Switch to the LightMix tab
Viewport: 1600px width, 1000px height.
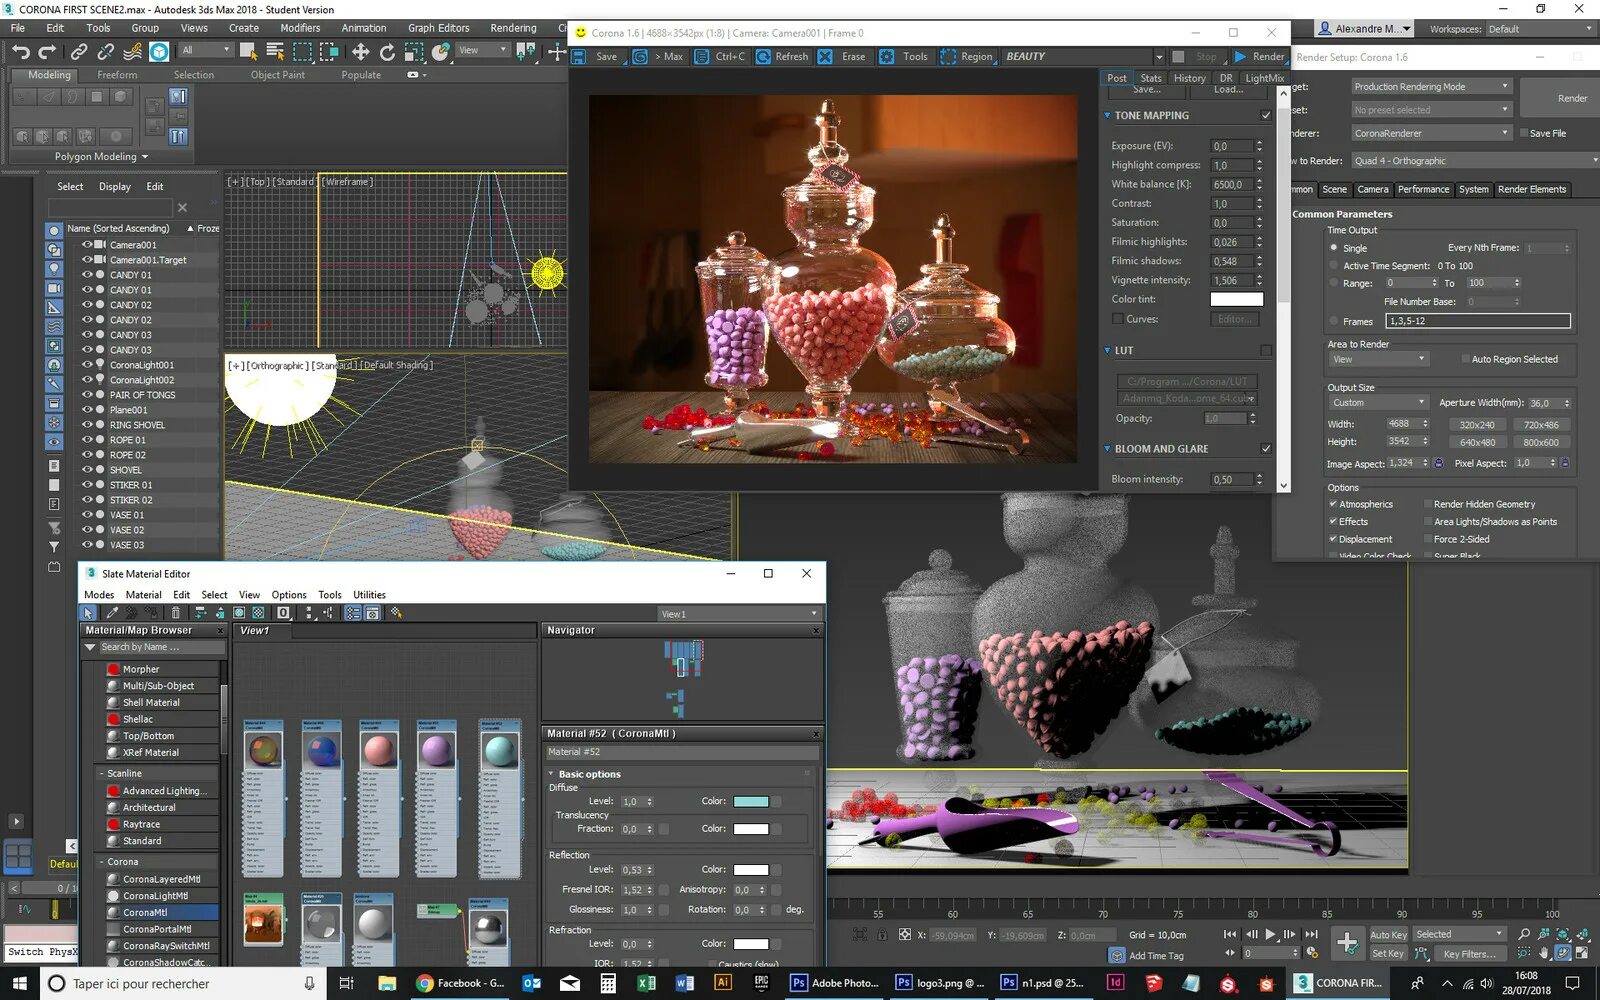click(1264, 78)
